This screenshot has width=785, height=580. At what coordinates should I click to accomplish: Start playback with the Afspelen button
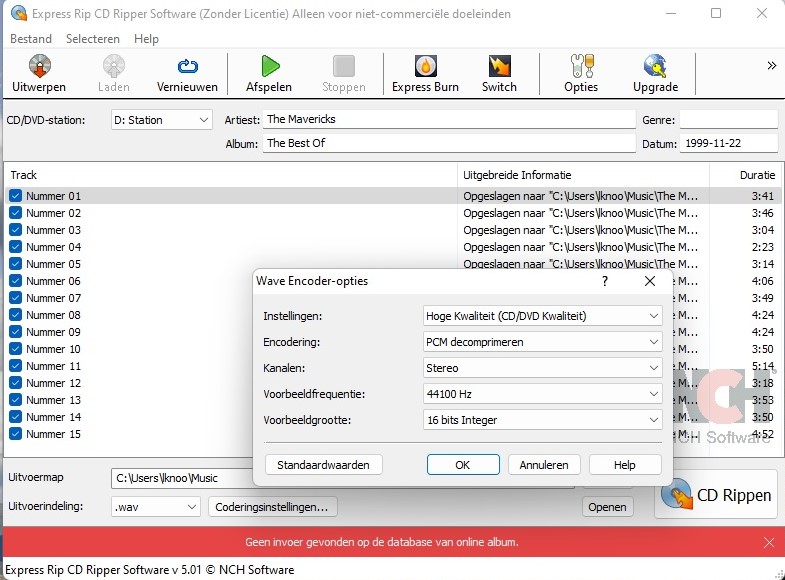tap(269, 74)
